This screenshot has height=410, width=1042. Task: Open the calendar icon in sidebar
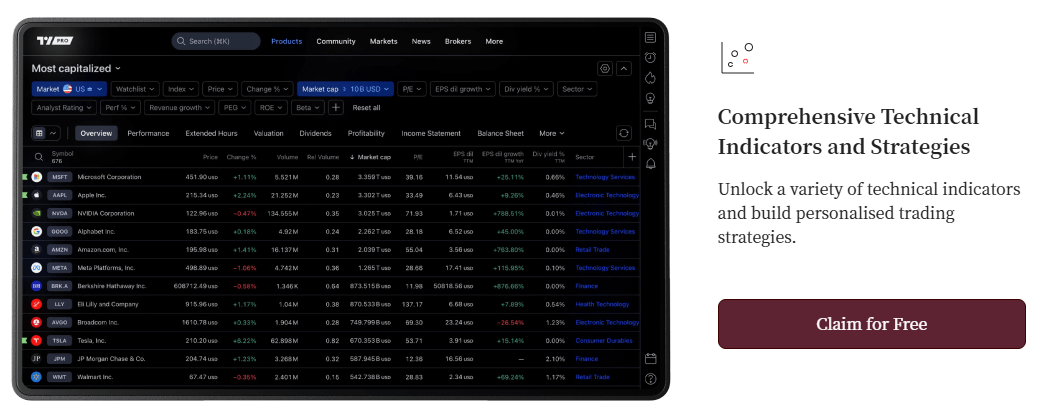[x=651, y=359]
